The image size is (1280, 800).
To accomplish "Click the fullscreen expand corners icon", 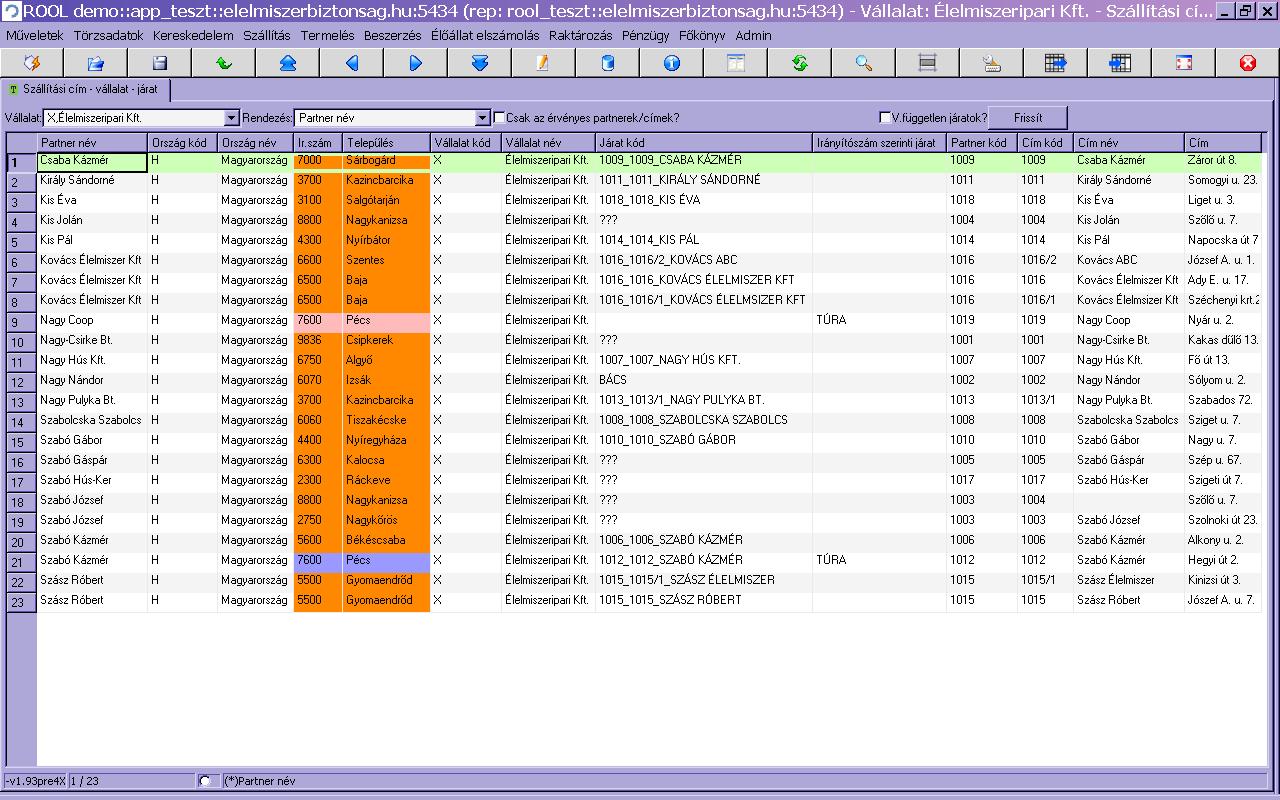I will (1184, 63).
